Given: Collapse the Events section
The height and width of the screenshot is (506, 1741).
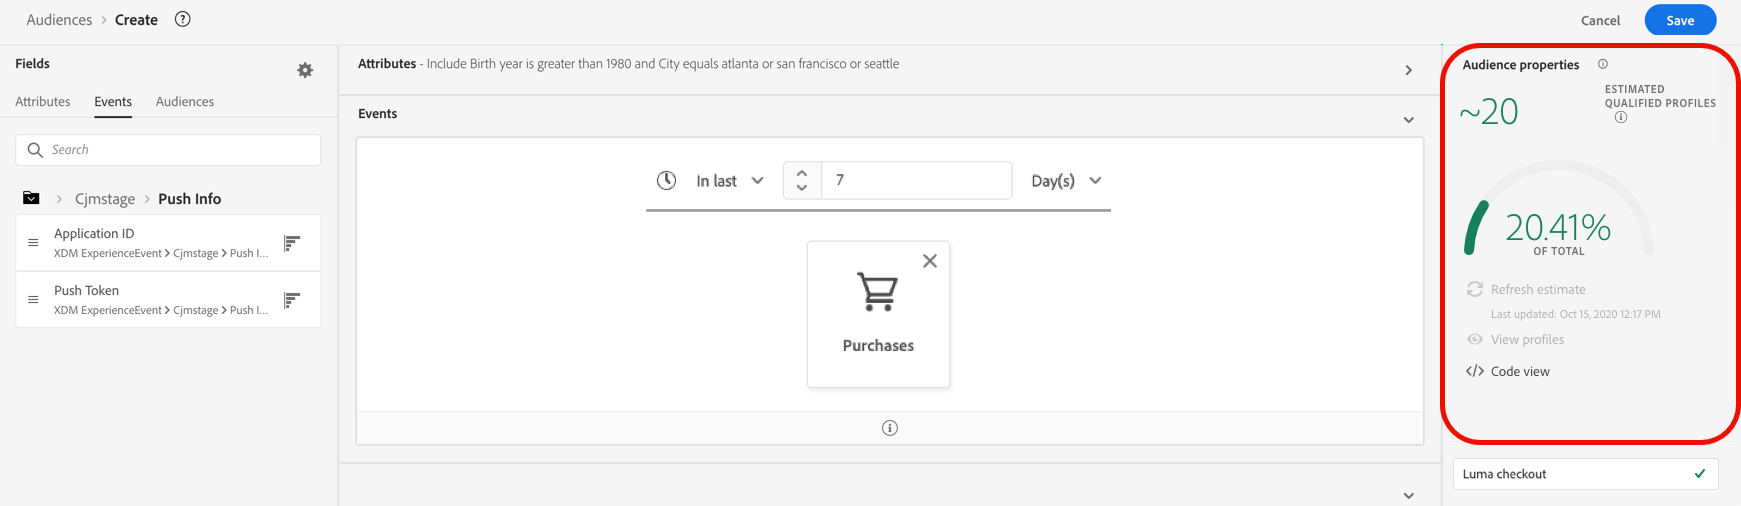Looking at the screenshot, I should 1408,120.
